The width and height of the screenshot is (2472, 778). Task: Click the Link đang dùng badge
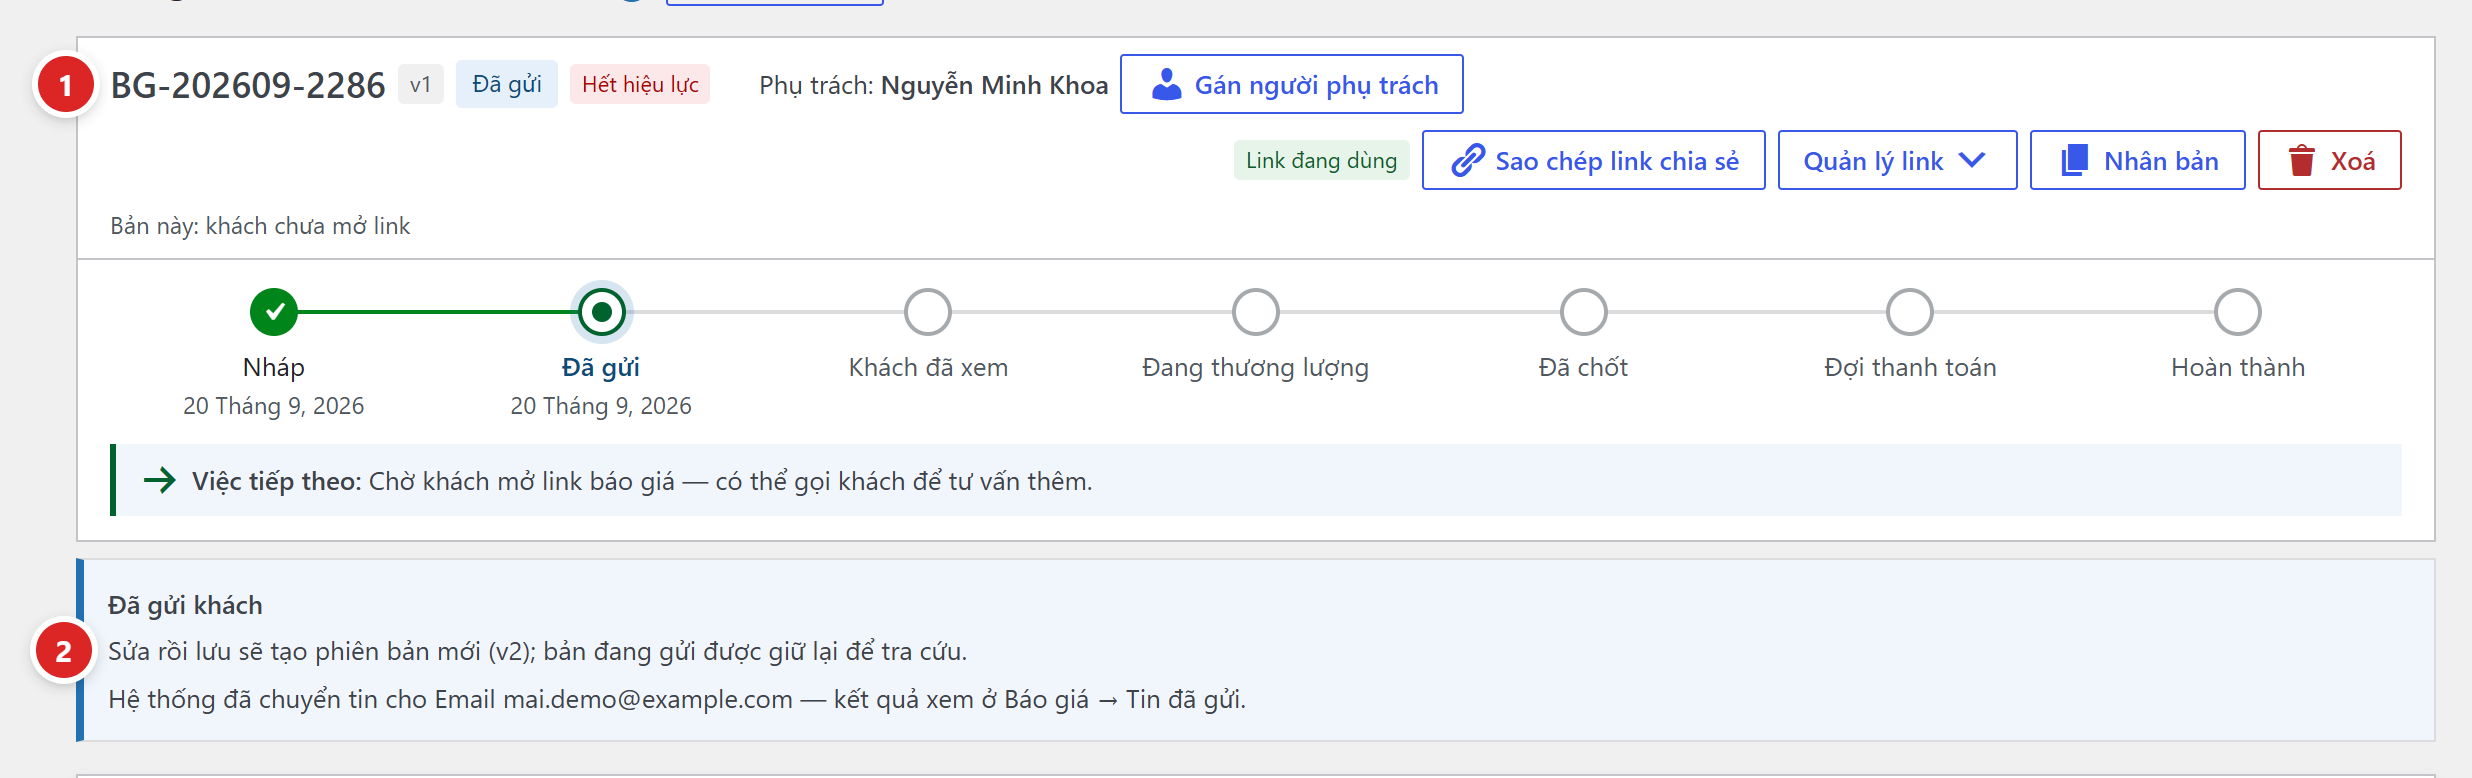[1322, 160]
